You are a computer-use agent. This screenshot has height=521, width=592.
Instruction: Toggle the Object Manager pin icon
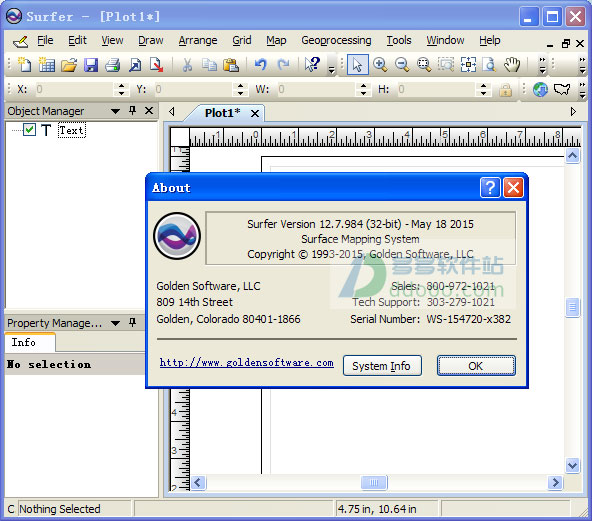pyautogui.click(x=132, y=110)
